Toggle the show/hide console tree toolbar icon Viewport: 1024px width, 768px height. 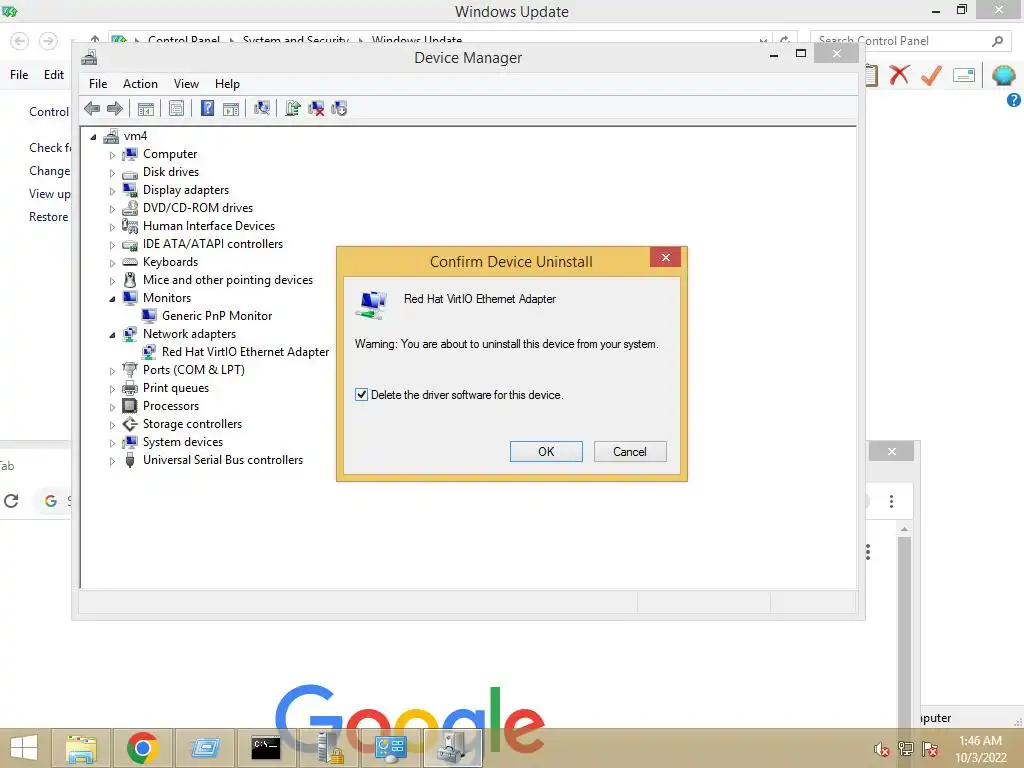146,108
